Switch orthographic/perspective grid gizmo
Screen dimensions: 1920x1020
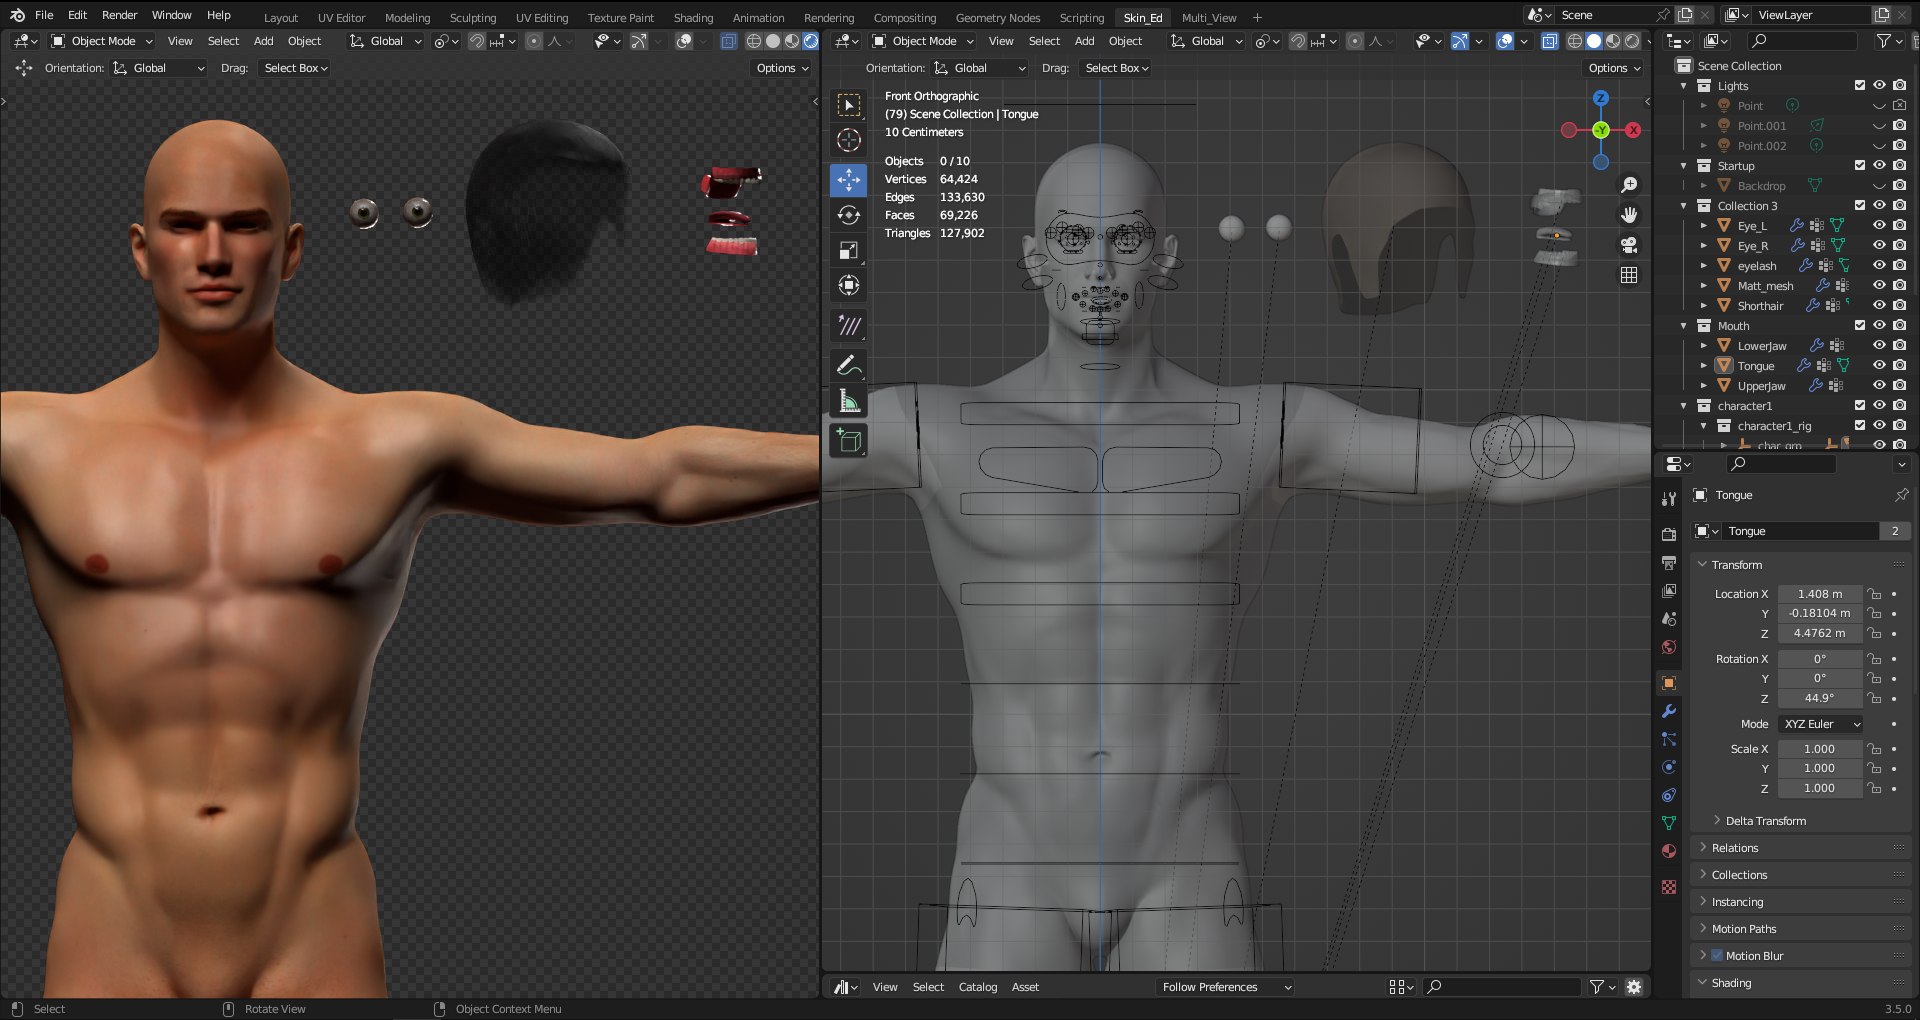[x=1629, y=275]
